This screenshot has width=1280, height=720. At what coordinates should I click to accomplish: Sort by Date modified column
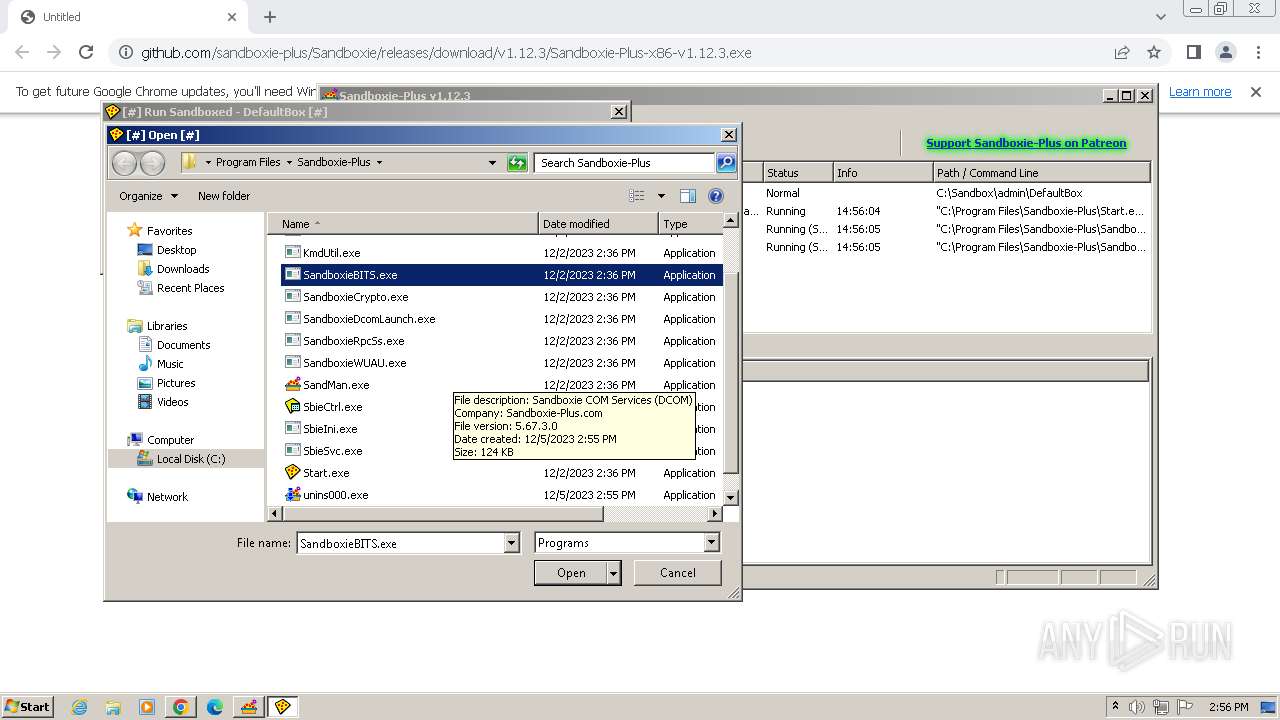point(598,224)
